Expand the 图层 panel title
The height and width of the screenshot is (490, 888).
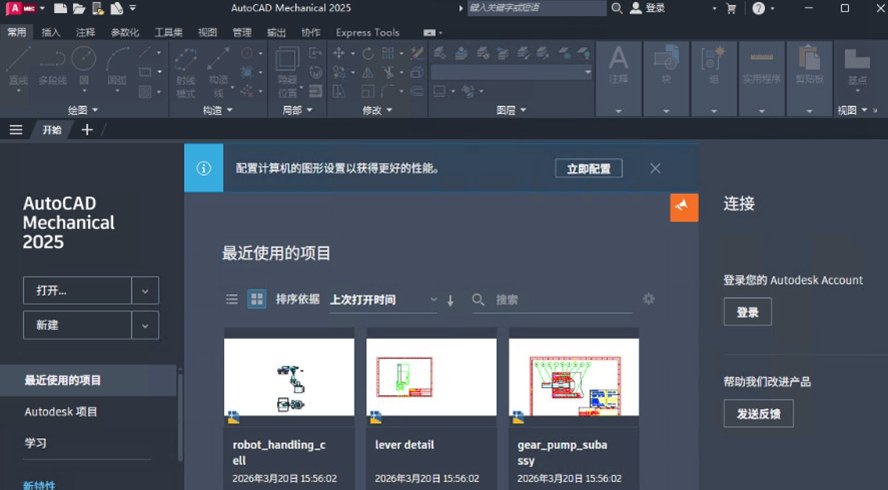511,110
